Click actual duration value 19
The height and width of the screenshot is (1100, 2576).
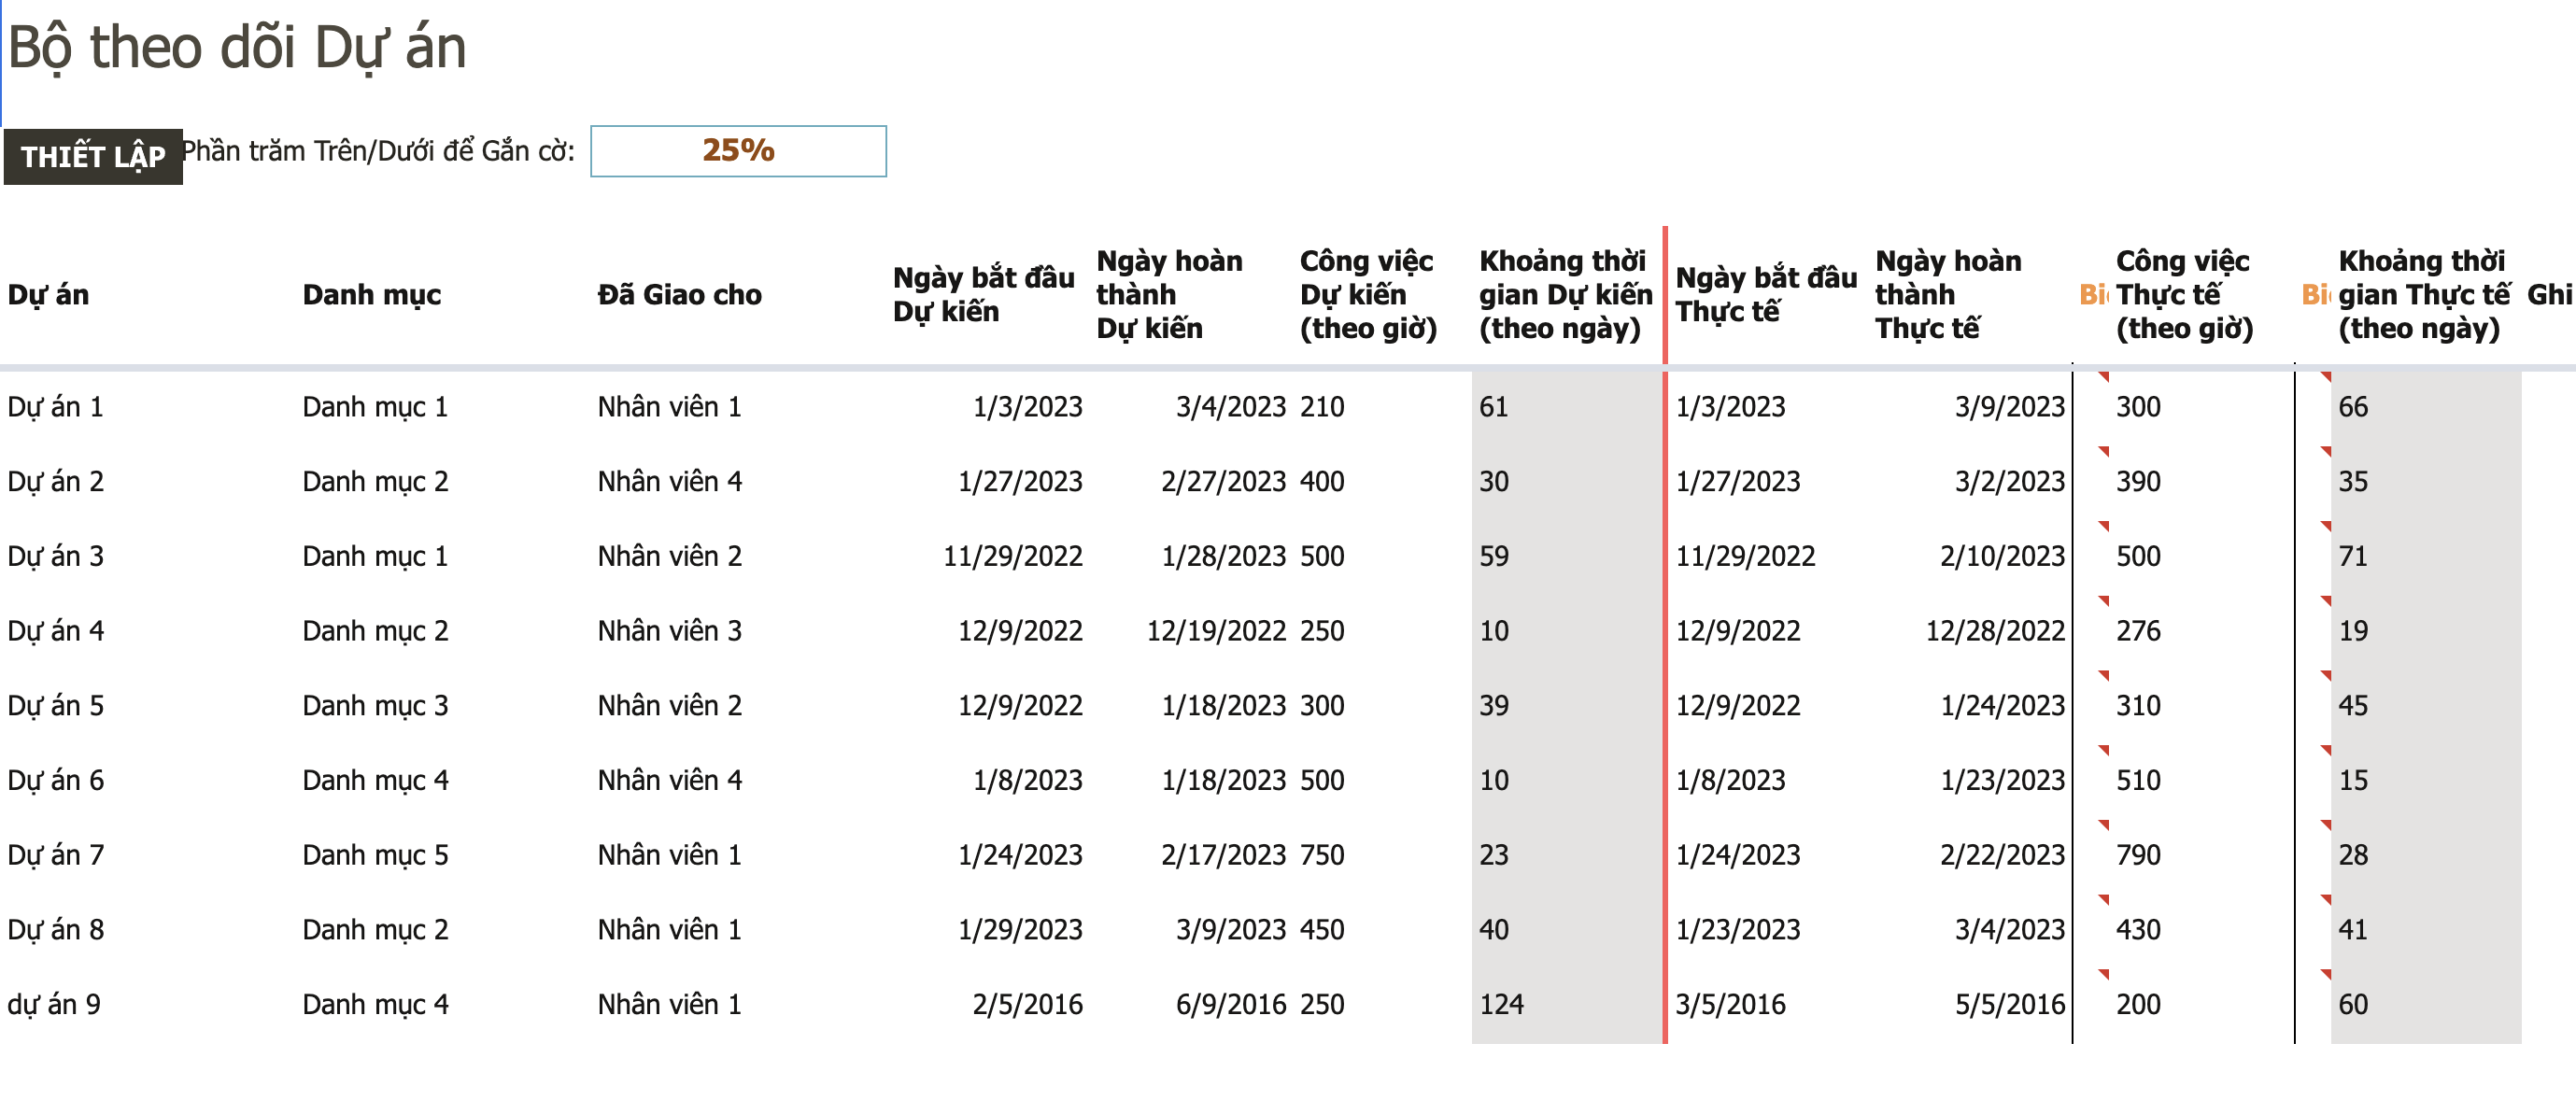tap(2353, 631)
